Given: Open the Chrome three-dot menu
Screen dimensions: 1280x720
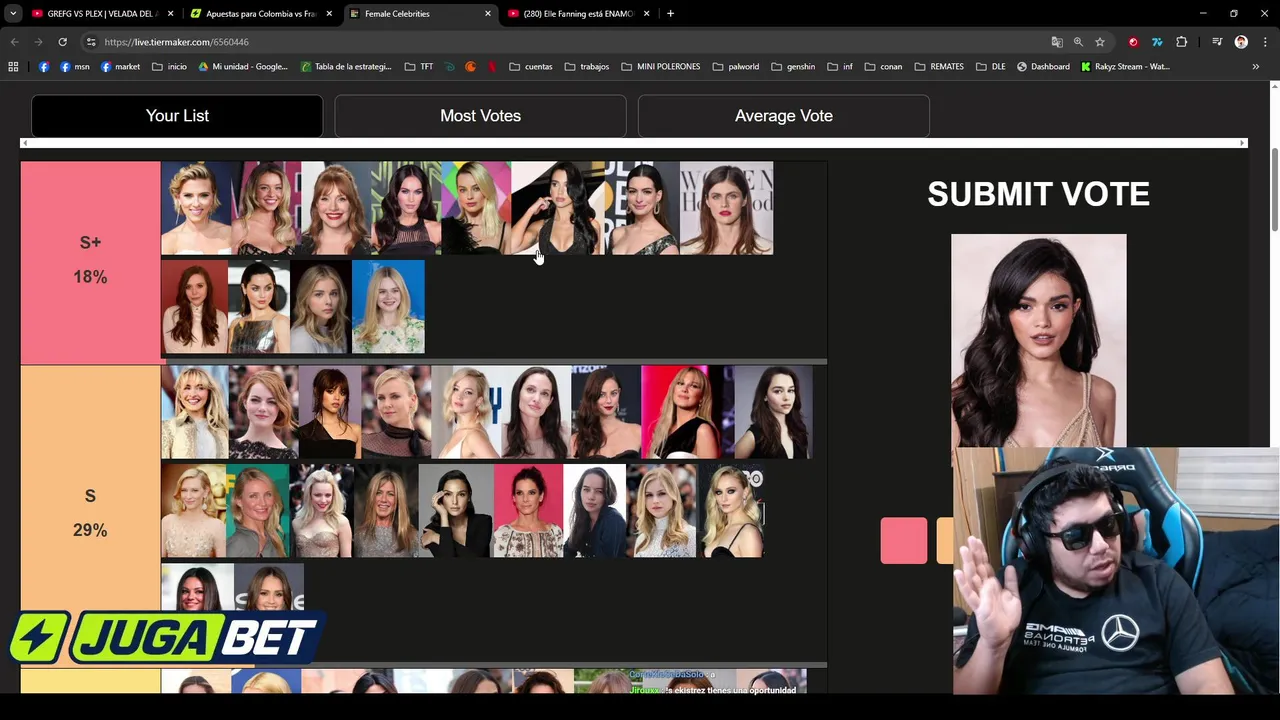Looking at the screenshot, I should pyautogui.click(x=1265, y=42).
